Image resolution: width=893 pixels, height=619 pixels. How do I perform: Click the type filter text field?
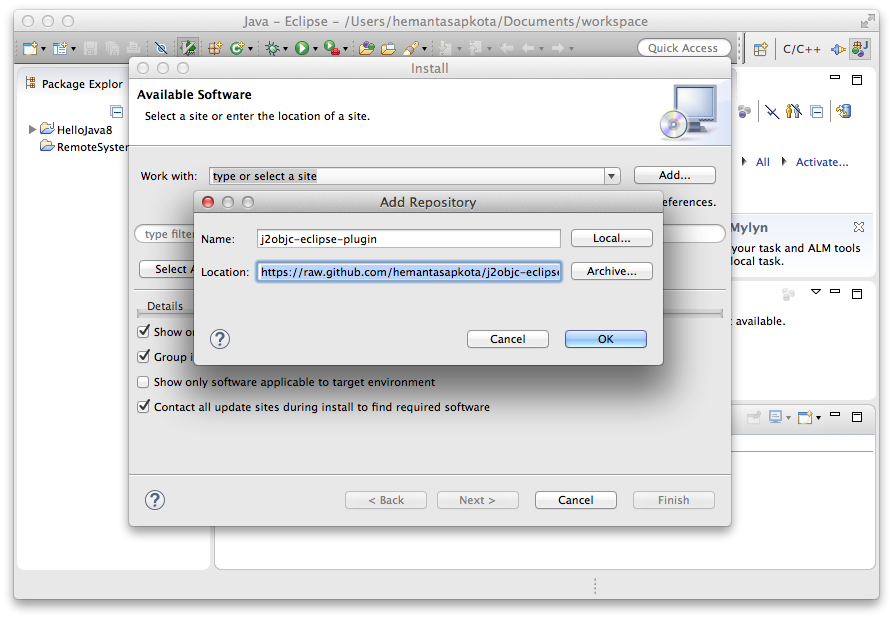click(165, 234)
